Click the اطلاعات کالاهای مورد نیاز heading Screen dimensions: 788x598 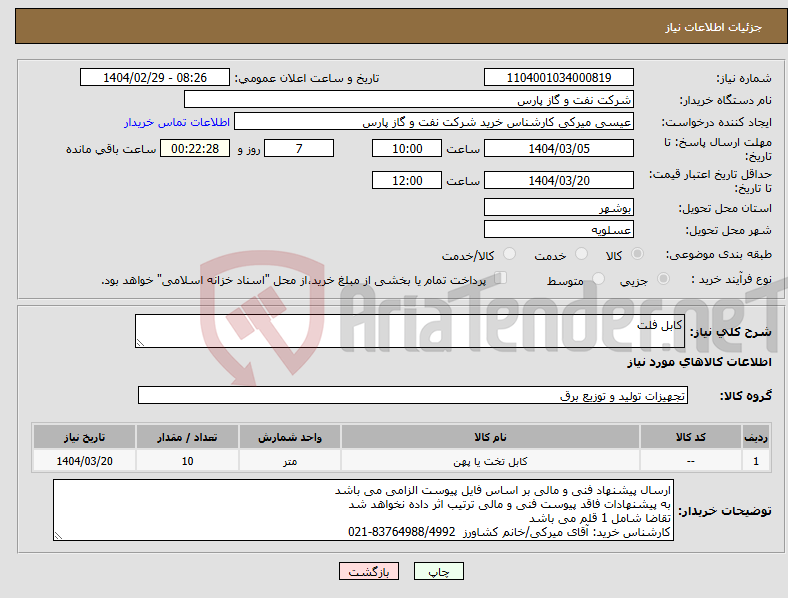click(x=699, y=362)
